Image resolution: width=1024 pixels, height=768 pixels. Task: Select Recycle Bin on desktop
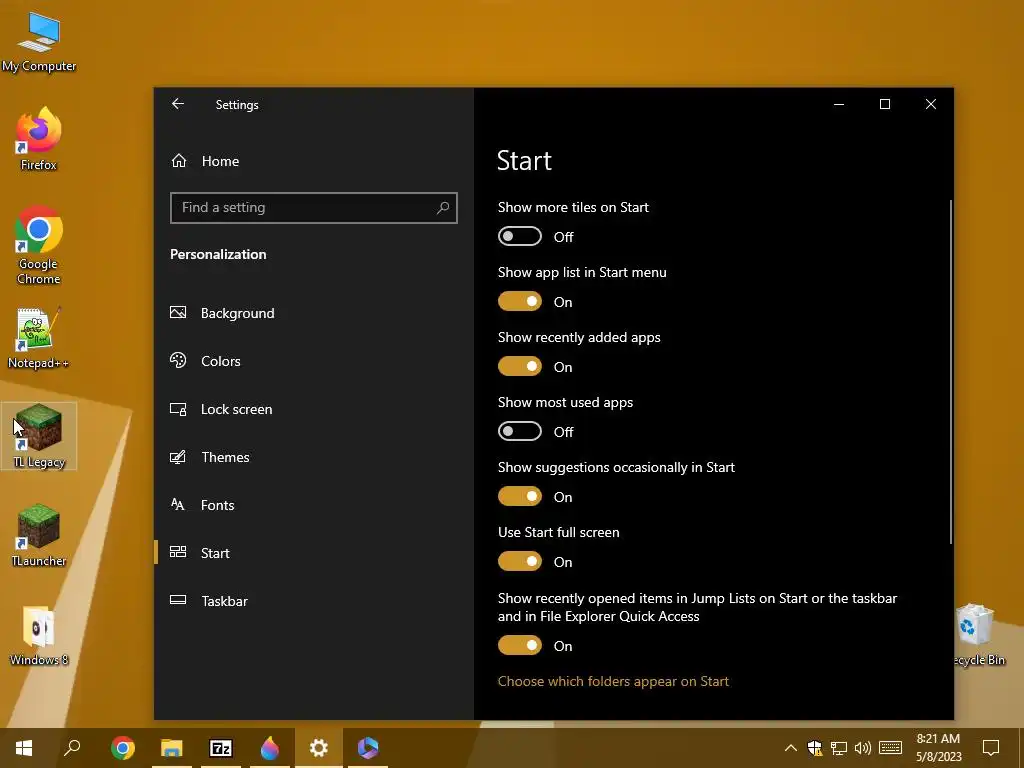coord(978,635)
